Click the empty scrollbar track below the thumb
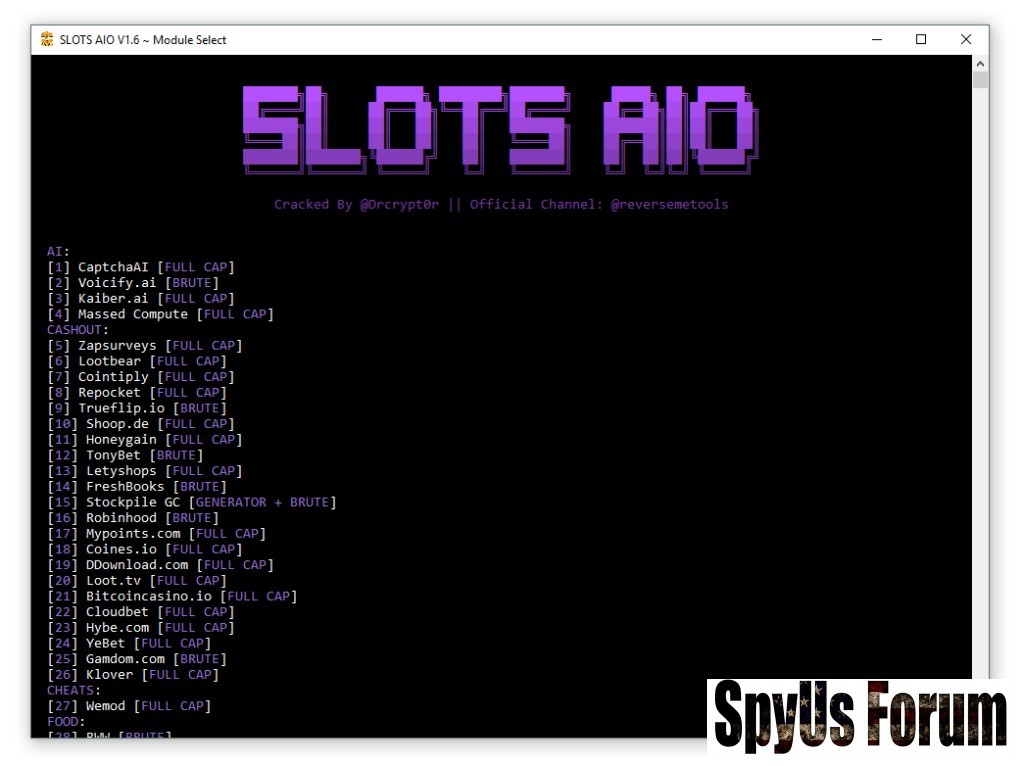 coord(980,400)
